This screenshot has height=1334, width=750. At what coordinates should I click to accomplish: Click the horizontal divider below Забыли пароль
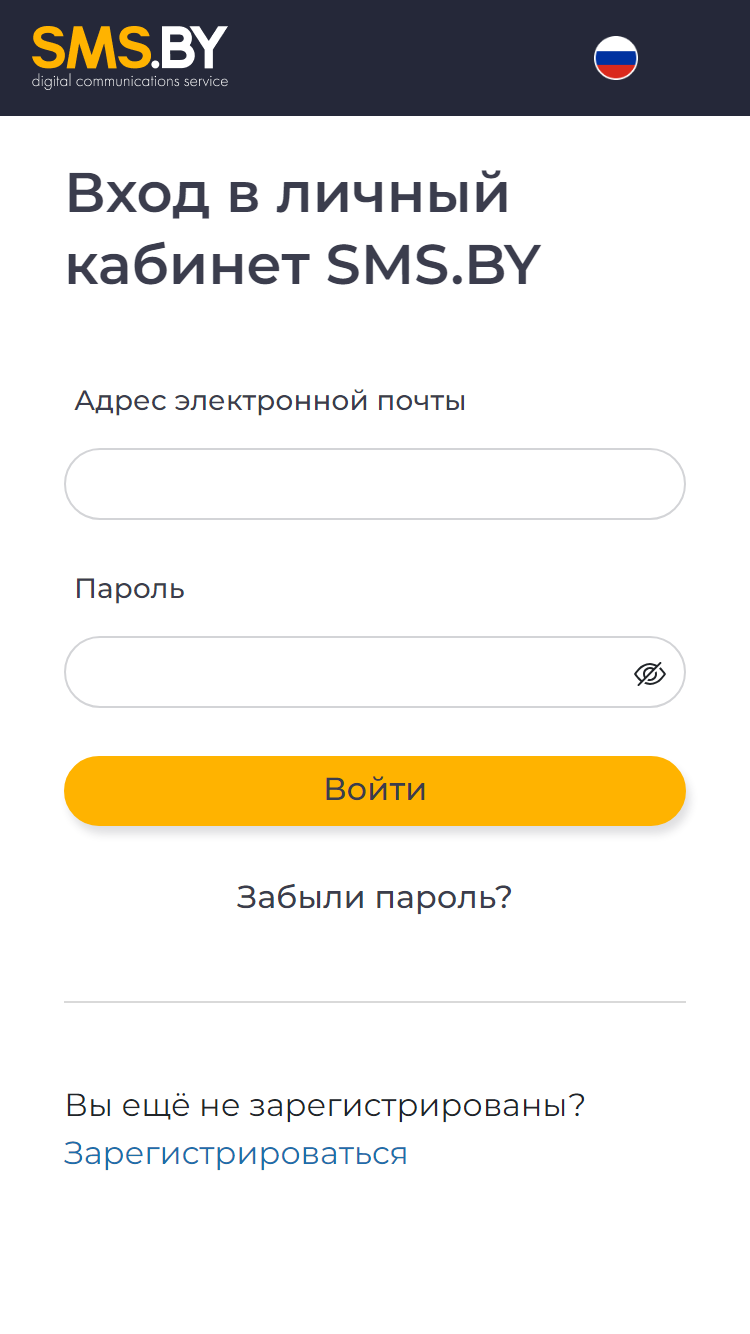click(375, 1002)
